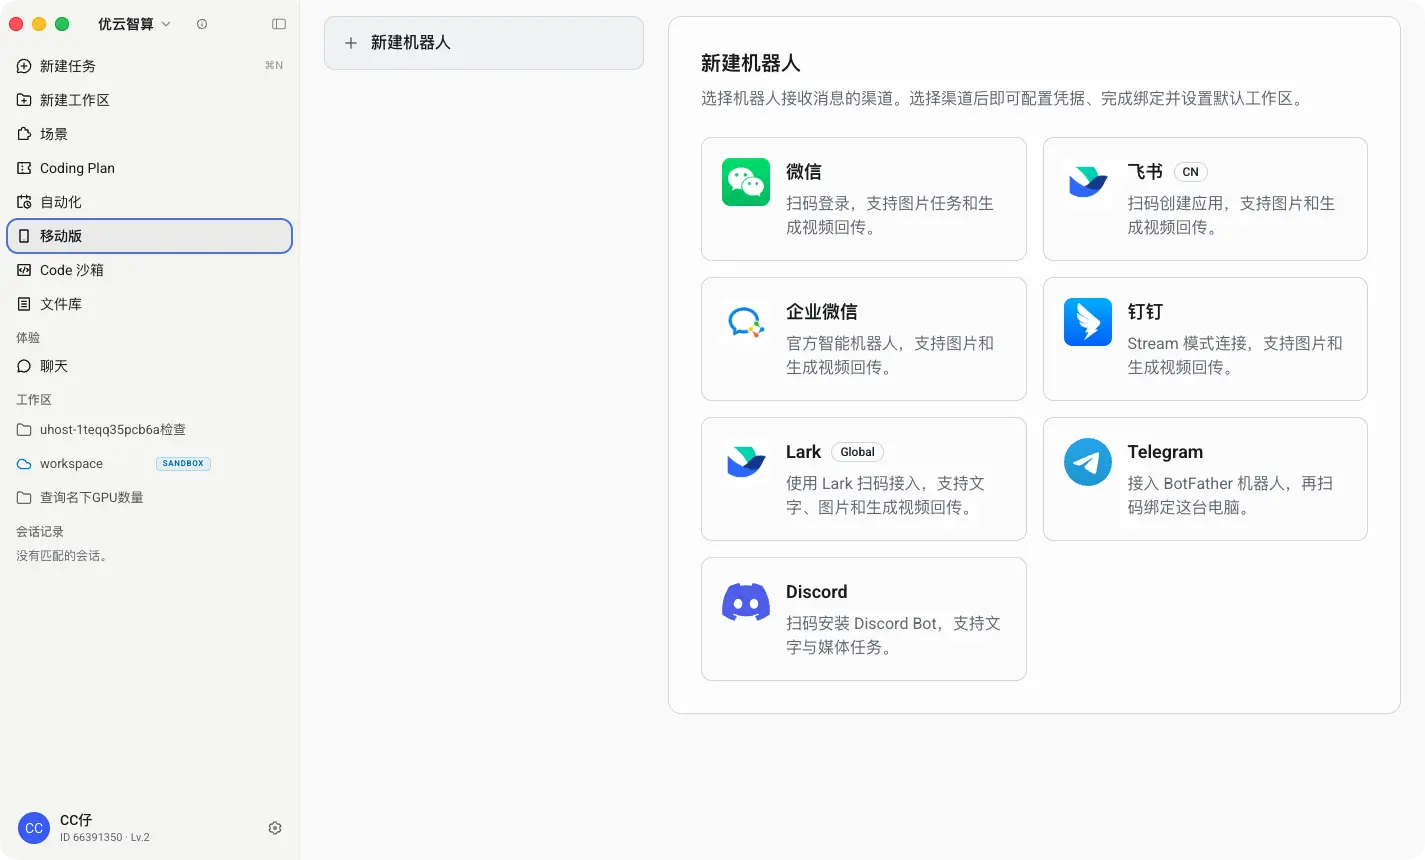Click the WeChat 微信 green icon
This screenshot has width=1425, height=860.
tap(746, 182)
